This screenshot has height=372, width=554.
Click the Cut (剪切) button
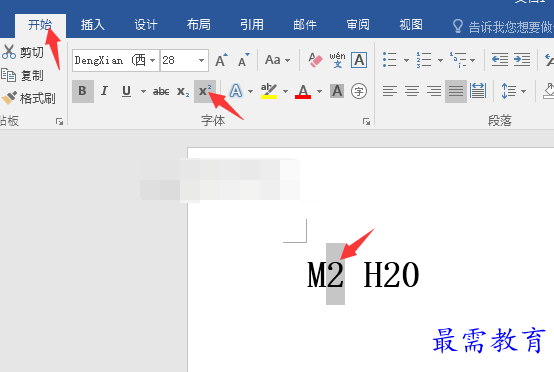[23, 53]
